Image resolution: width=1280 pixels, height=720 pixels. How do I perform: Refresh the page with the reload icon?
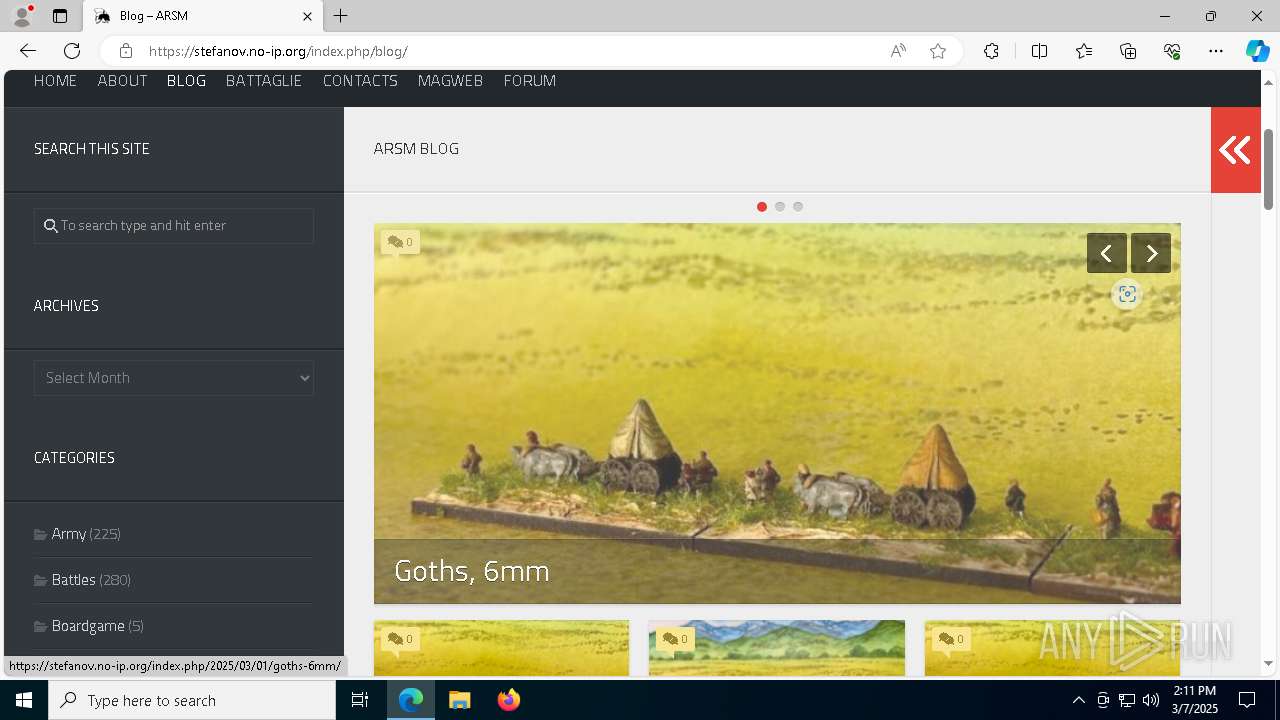(x=72, y=51)
